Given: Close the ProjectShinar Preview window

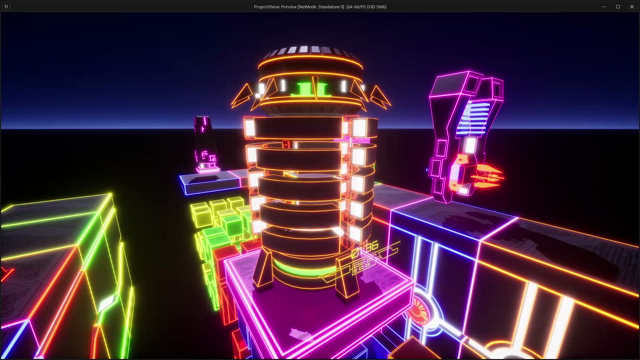Looking at the screenshot, I should point(632,7).
